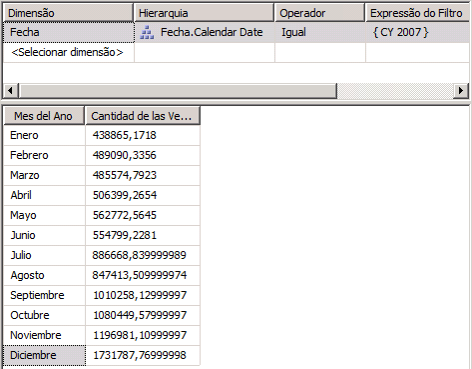Image resolution: width=472 pixels, height=369 pixels.
Task: Select the Diciembre row cell
Action: click(44, 355)
